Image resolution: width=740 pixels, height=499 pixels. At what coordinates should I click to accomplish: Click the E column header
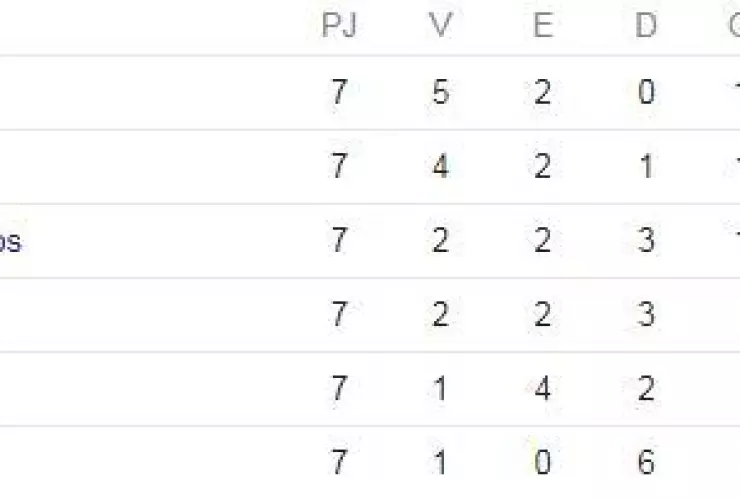543,26
